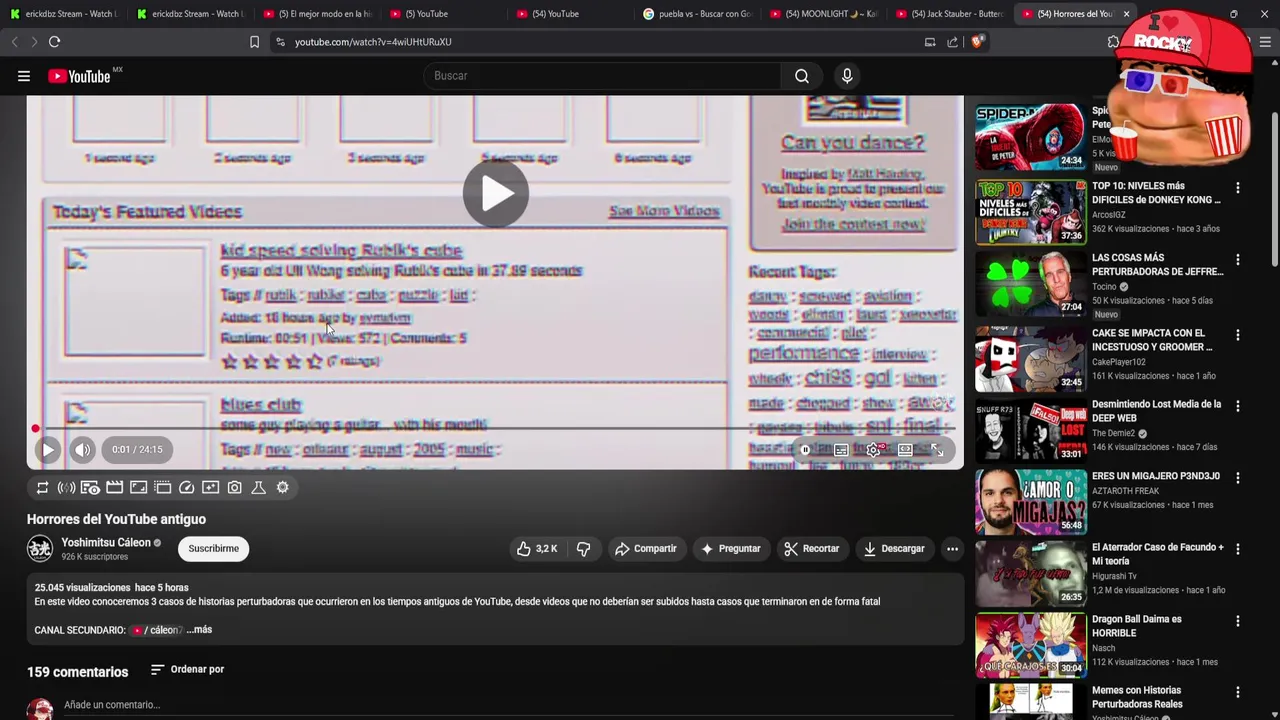Like the video with thumbs up
Image resolution: width=1280 pixels, height=720 pixels.
pos(536,549)
